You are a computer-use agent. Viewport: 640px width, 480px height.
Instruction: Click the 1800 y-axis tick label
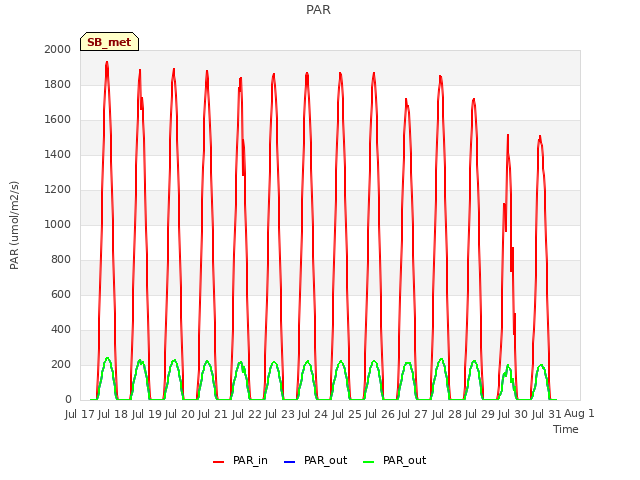coord(58,84)
